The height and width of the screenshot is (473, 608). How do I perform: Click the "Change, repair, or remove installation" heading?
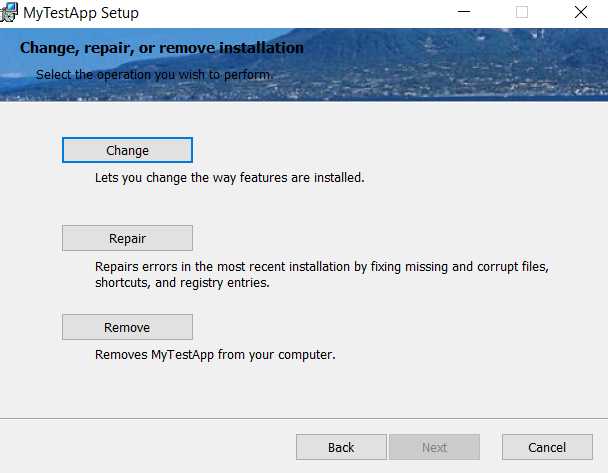click(x=162, y=48)
